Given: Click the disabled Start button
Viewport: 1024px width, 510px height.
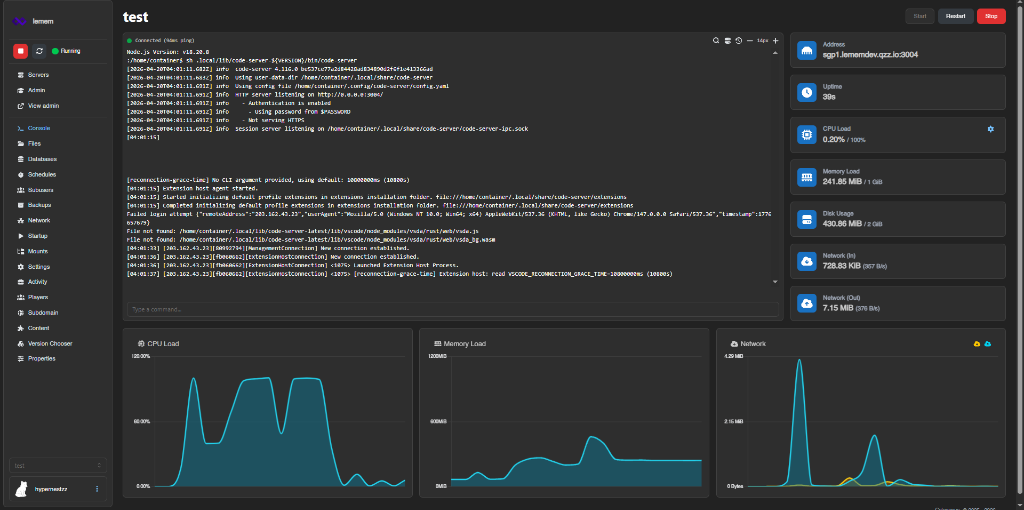Looking at the screenshot, I should tap(920, 16).
